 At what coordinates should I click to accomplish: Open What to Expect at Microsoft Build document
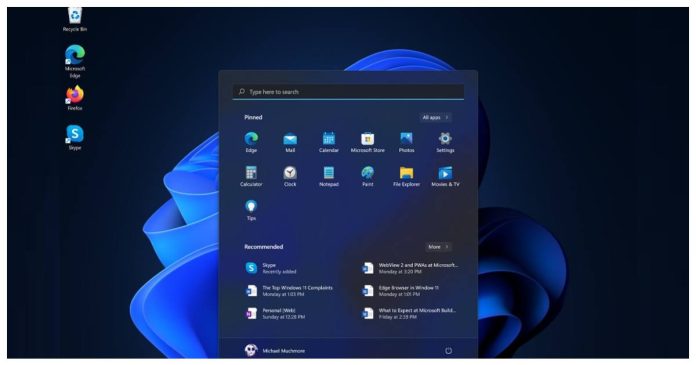tap(410, 313)
